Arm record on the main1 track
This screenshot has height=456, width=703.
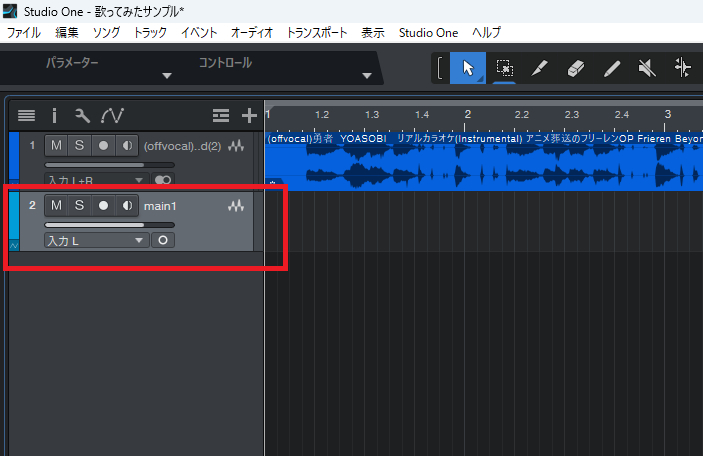[x=103, y=205]
